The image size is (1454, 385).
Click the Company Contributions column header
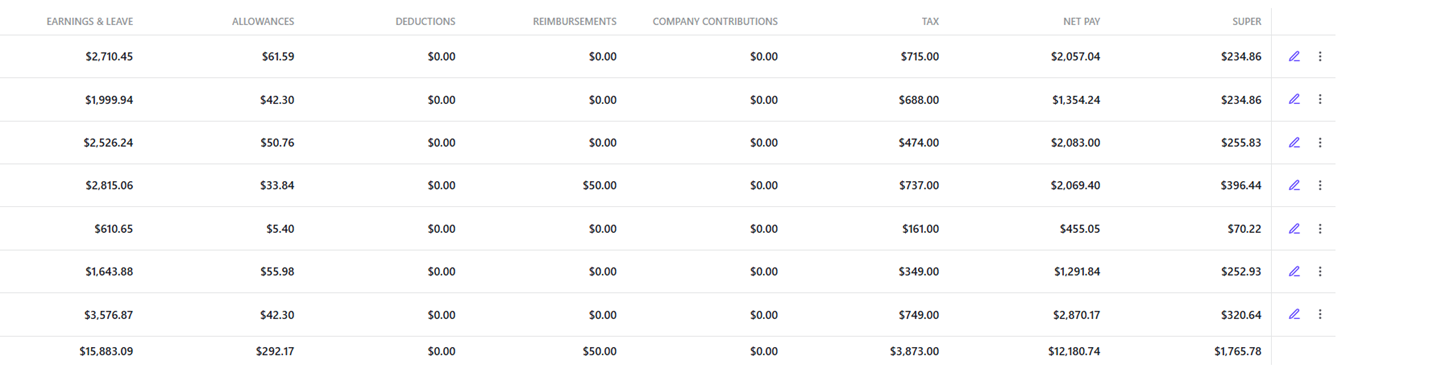[x=715, y=21]
